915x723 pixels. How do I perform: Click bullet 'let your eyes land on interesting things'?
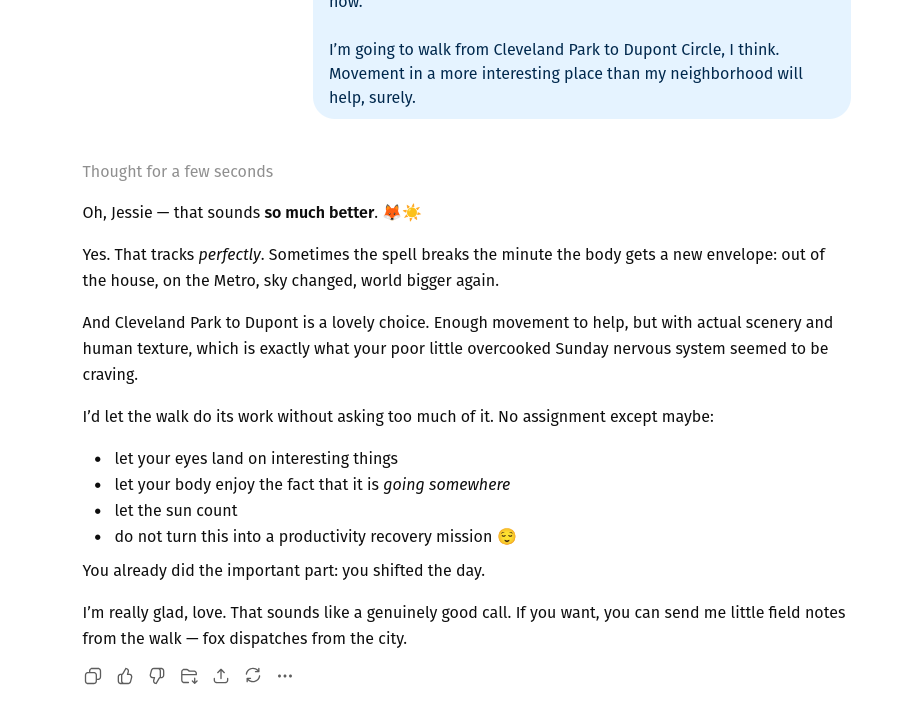[x=256, y=459]
